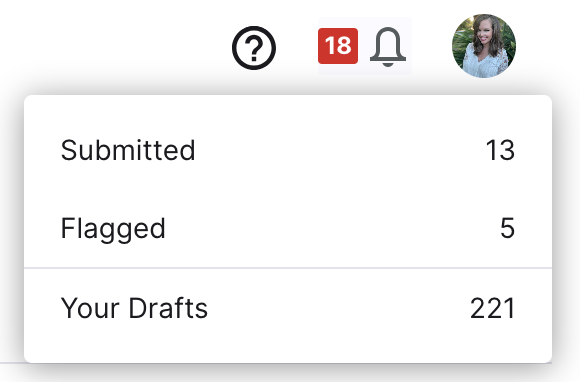The height and width of the screenshot is (382, 580).
Task: Click the red 18 notification badge
Action: click(338, 46)
